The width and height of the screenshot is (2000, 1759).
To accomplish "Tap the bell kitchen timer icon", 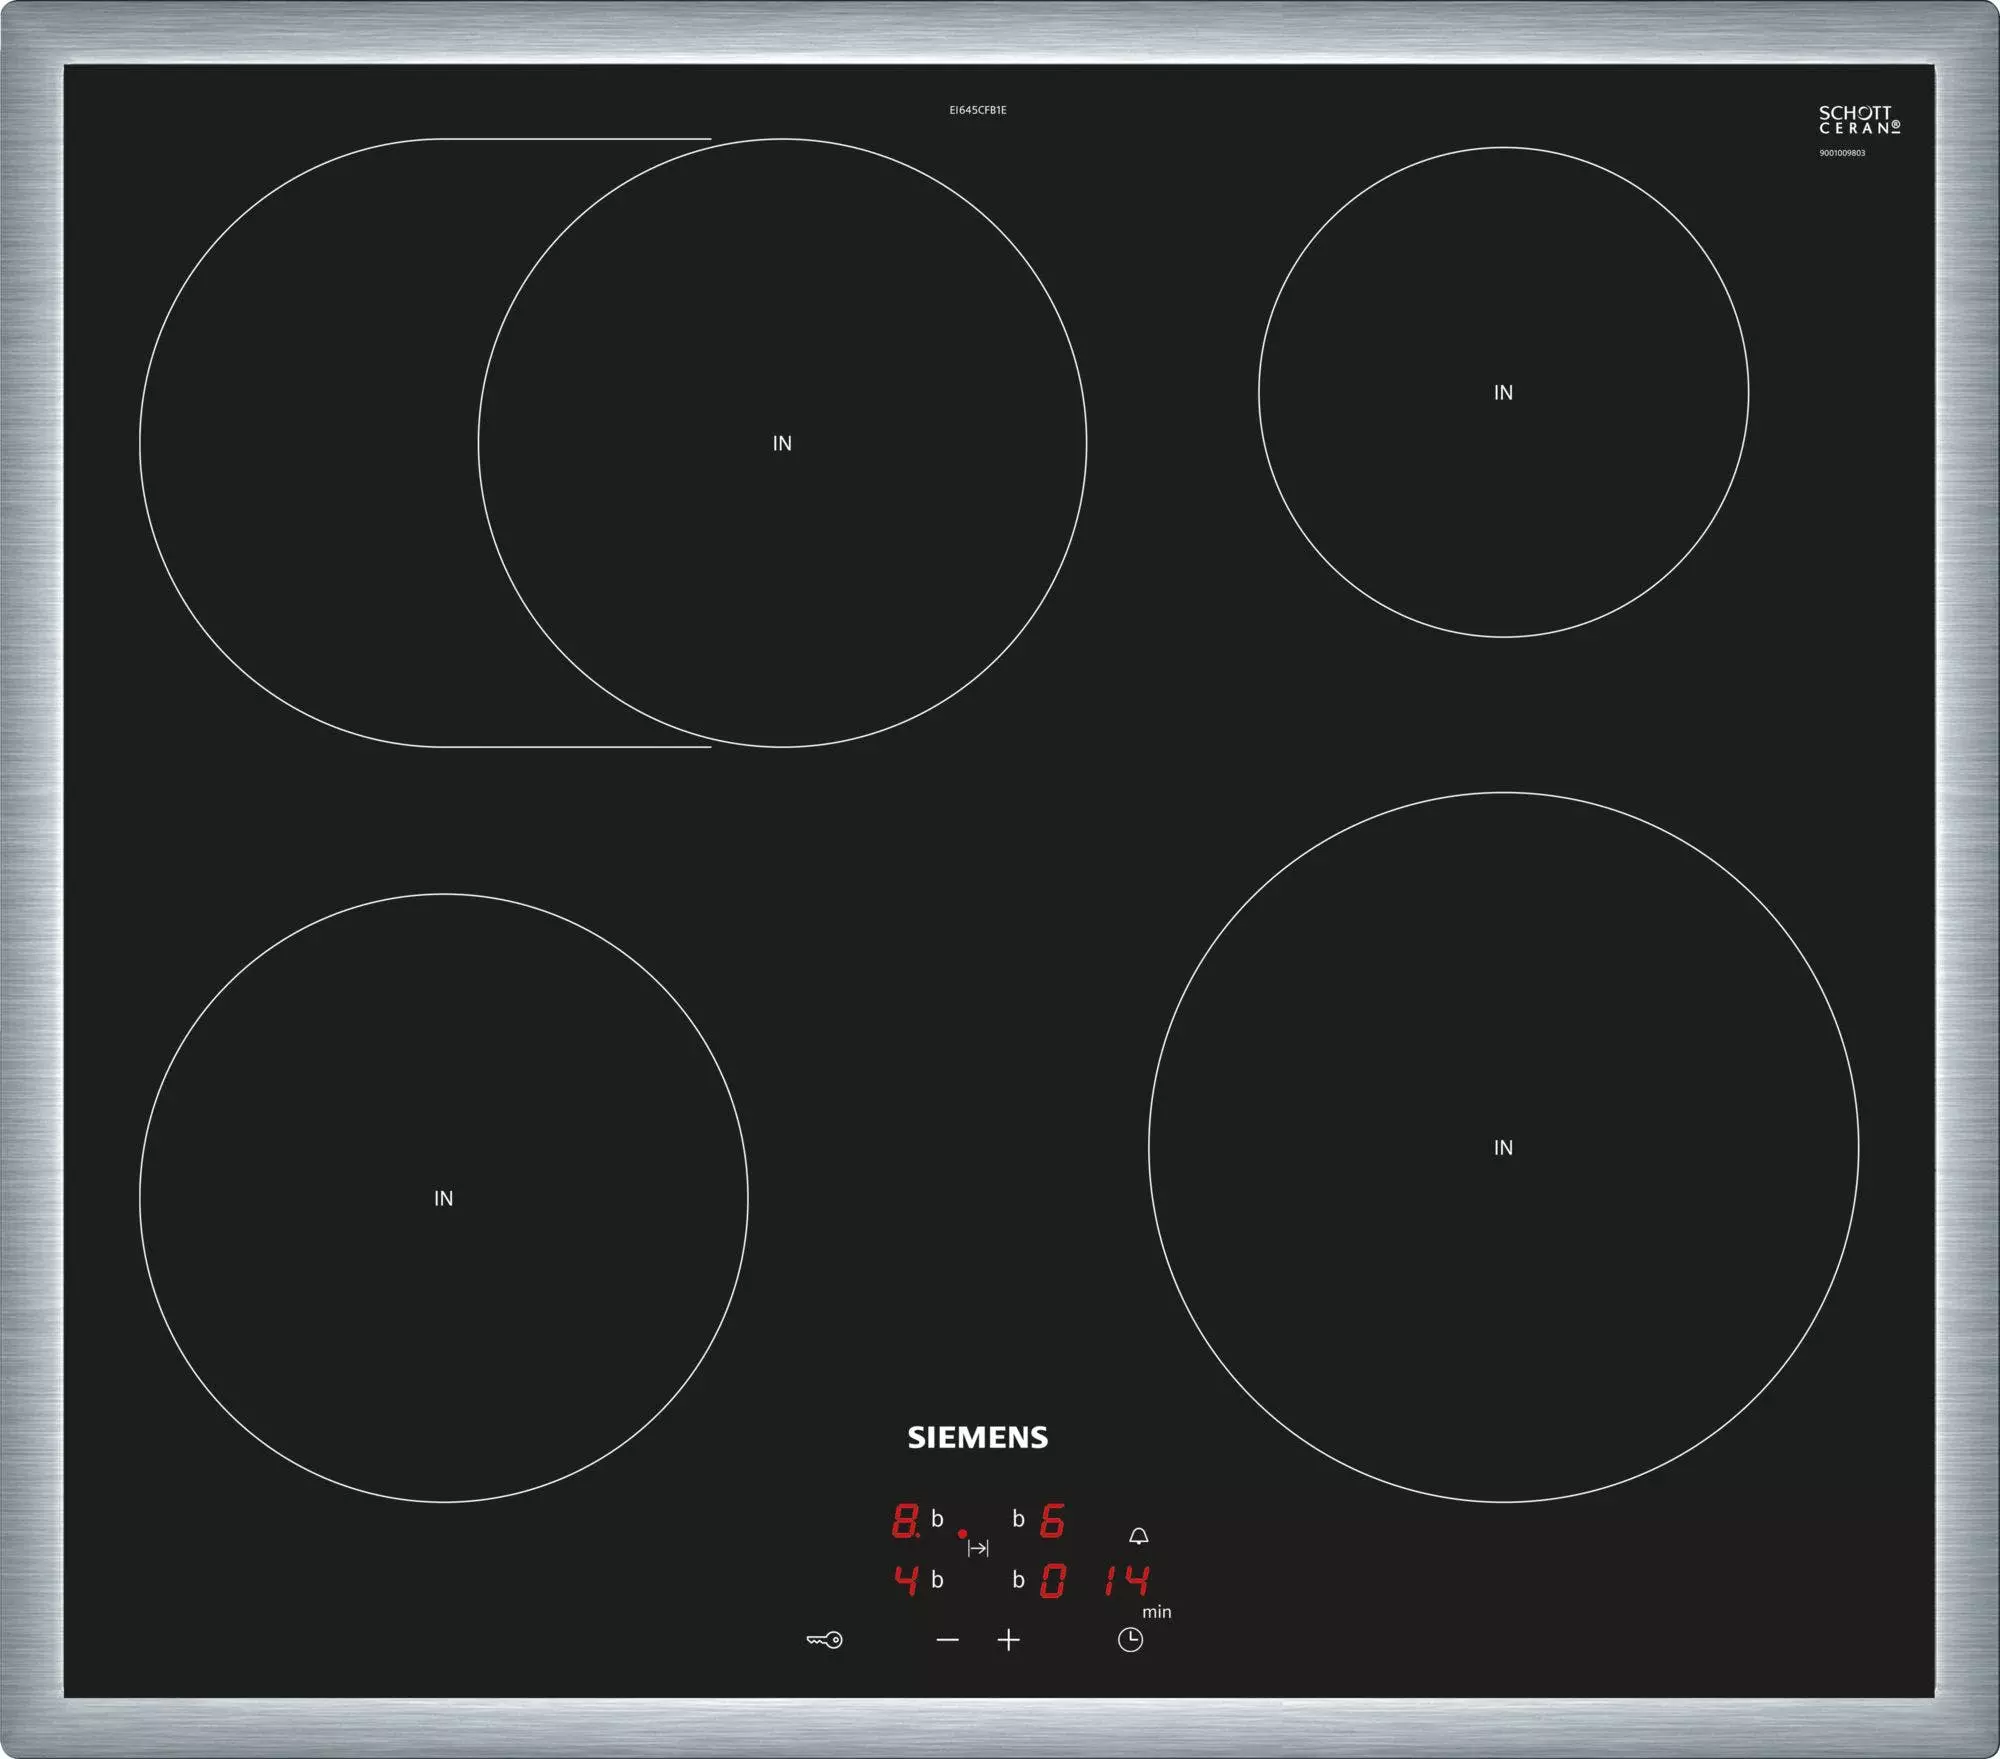I will pos(1138,1535).
